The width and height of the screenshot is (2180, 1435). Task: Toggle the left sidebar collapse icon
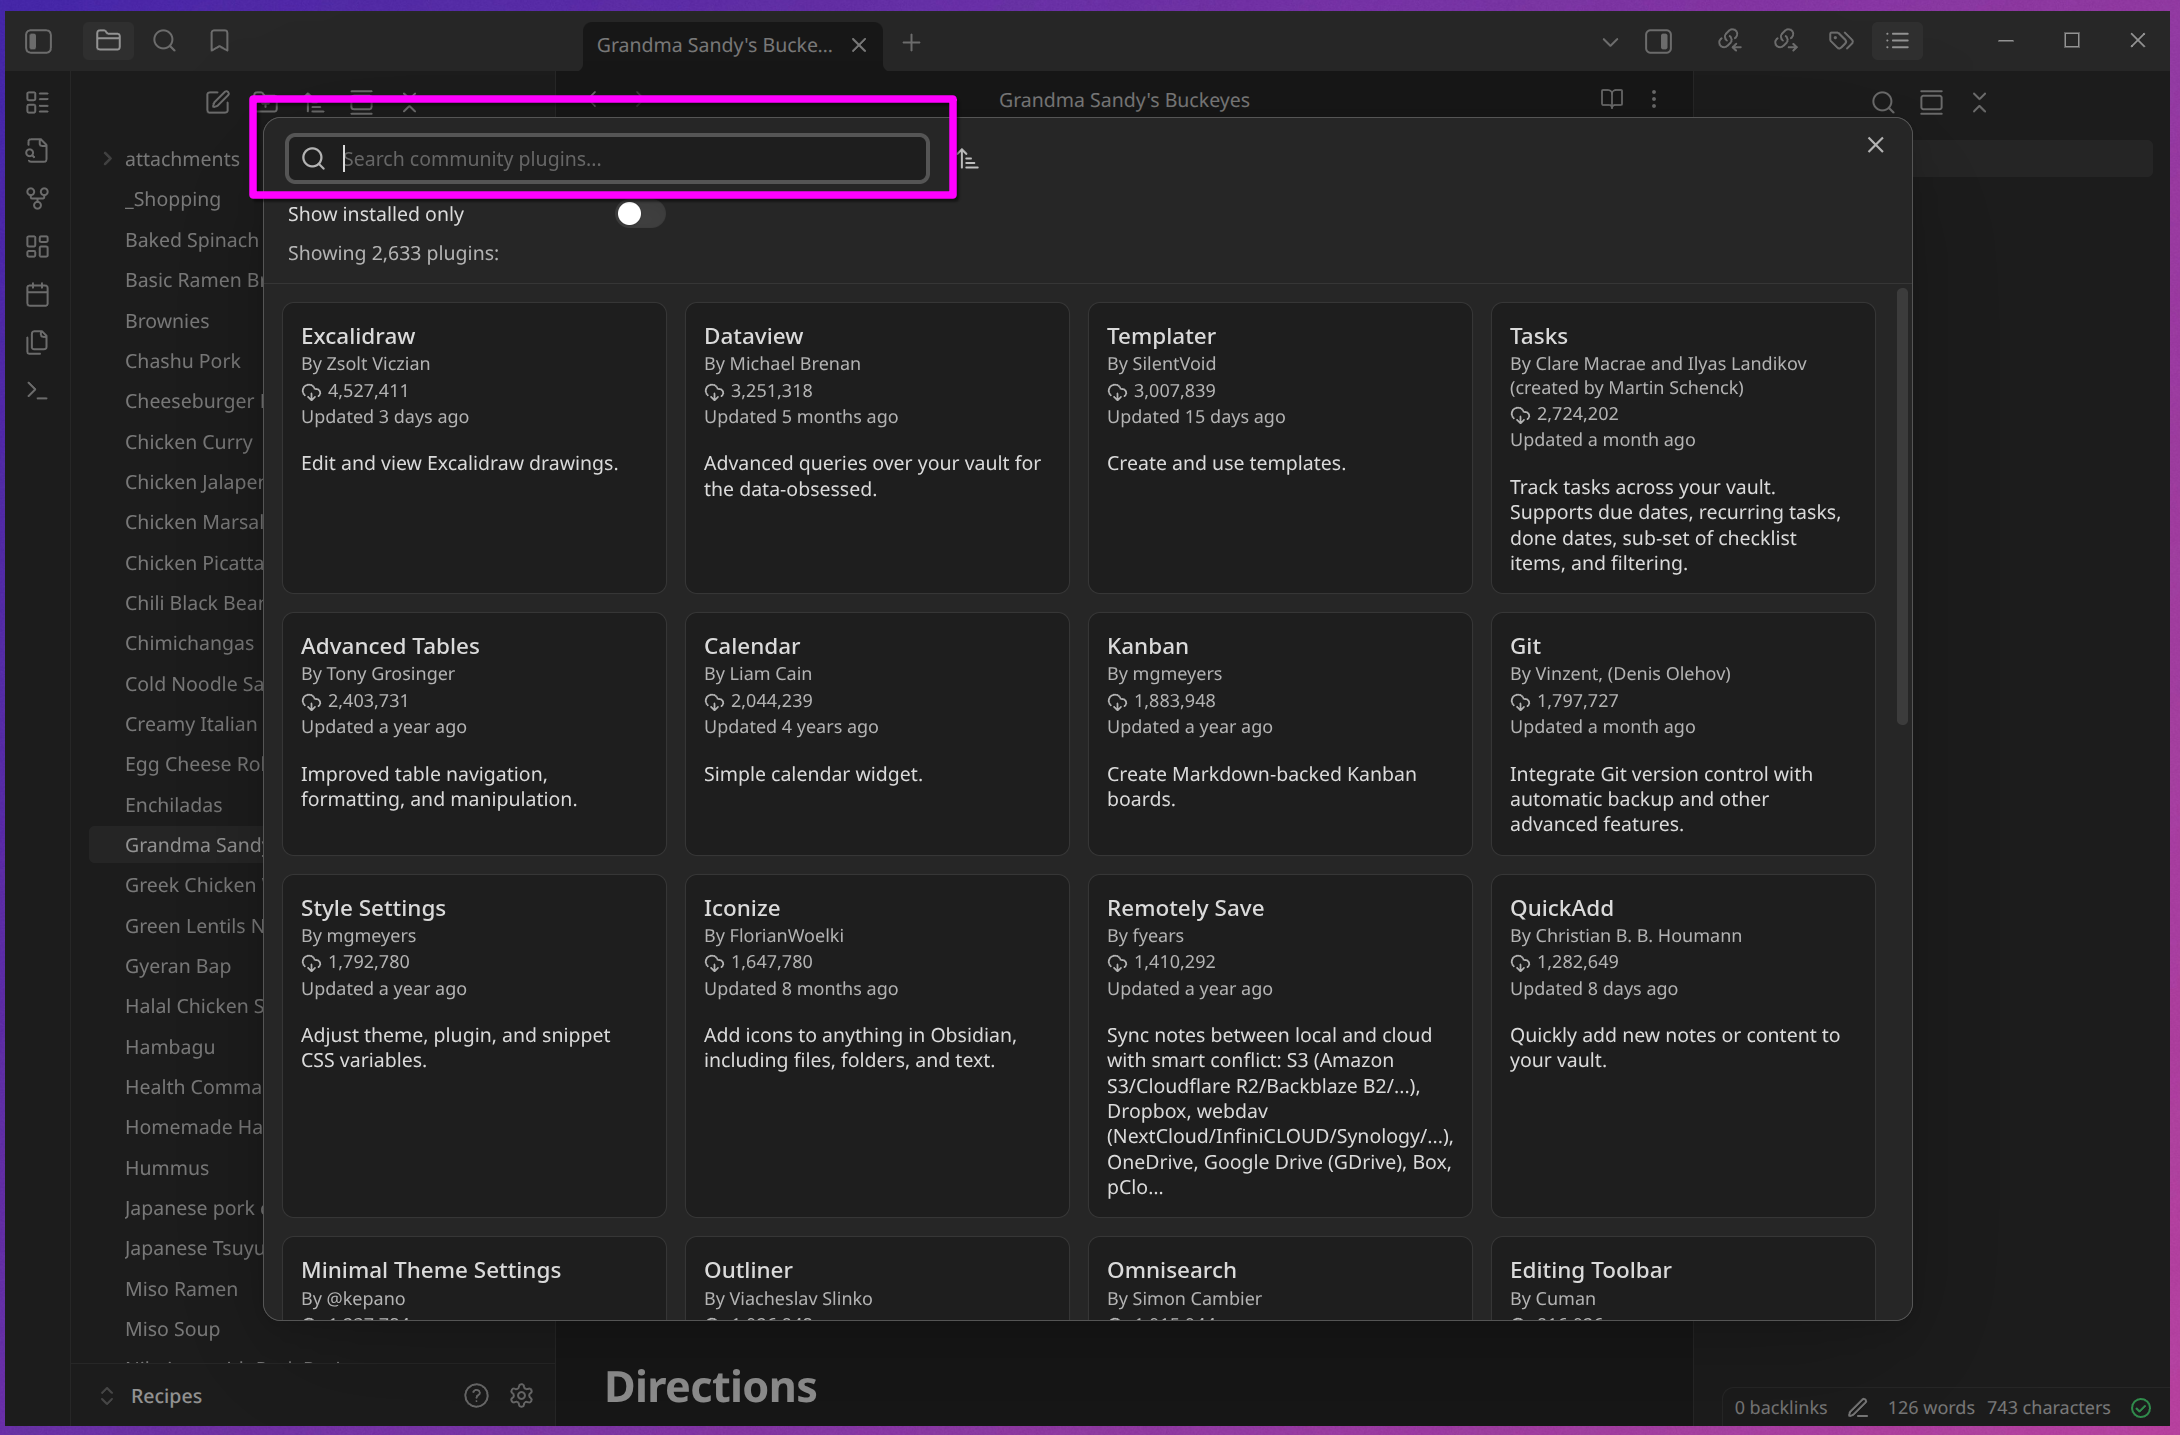(38, 41)
